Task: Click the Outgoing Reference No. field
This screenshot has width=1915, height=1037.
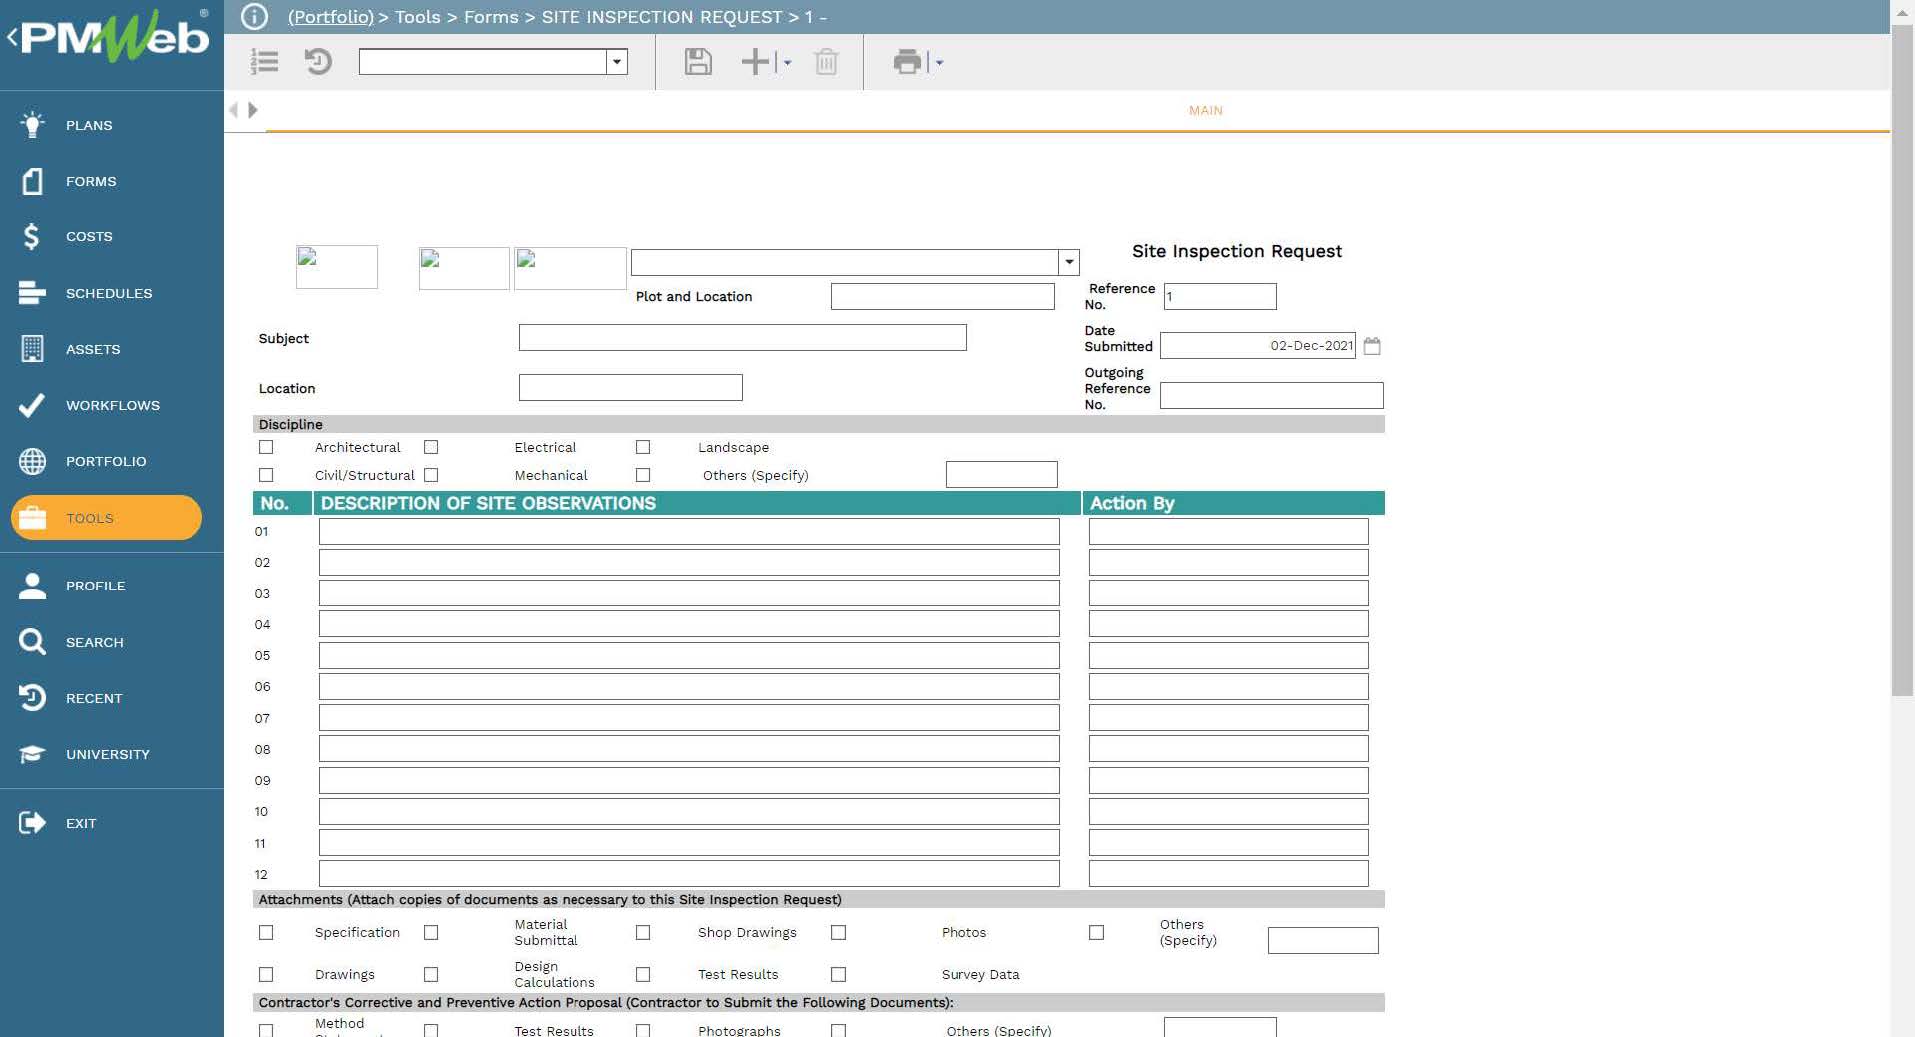Action: point(1271,396)
